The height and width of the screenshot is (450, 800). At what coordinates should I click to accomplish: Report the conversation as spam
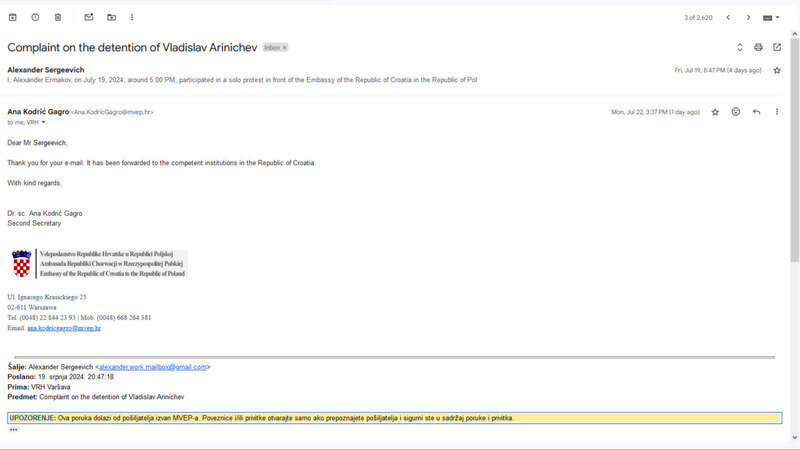point(35,17)
